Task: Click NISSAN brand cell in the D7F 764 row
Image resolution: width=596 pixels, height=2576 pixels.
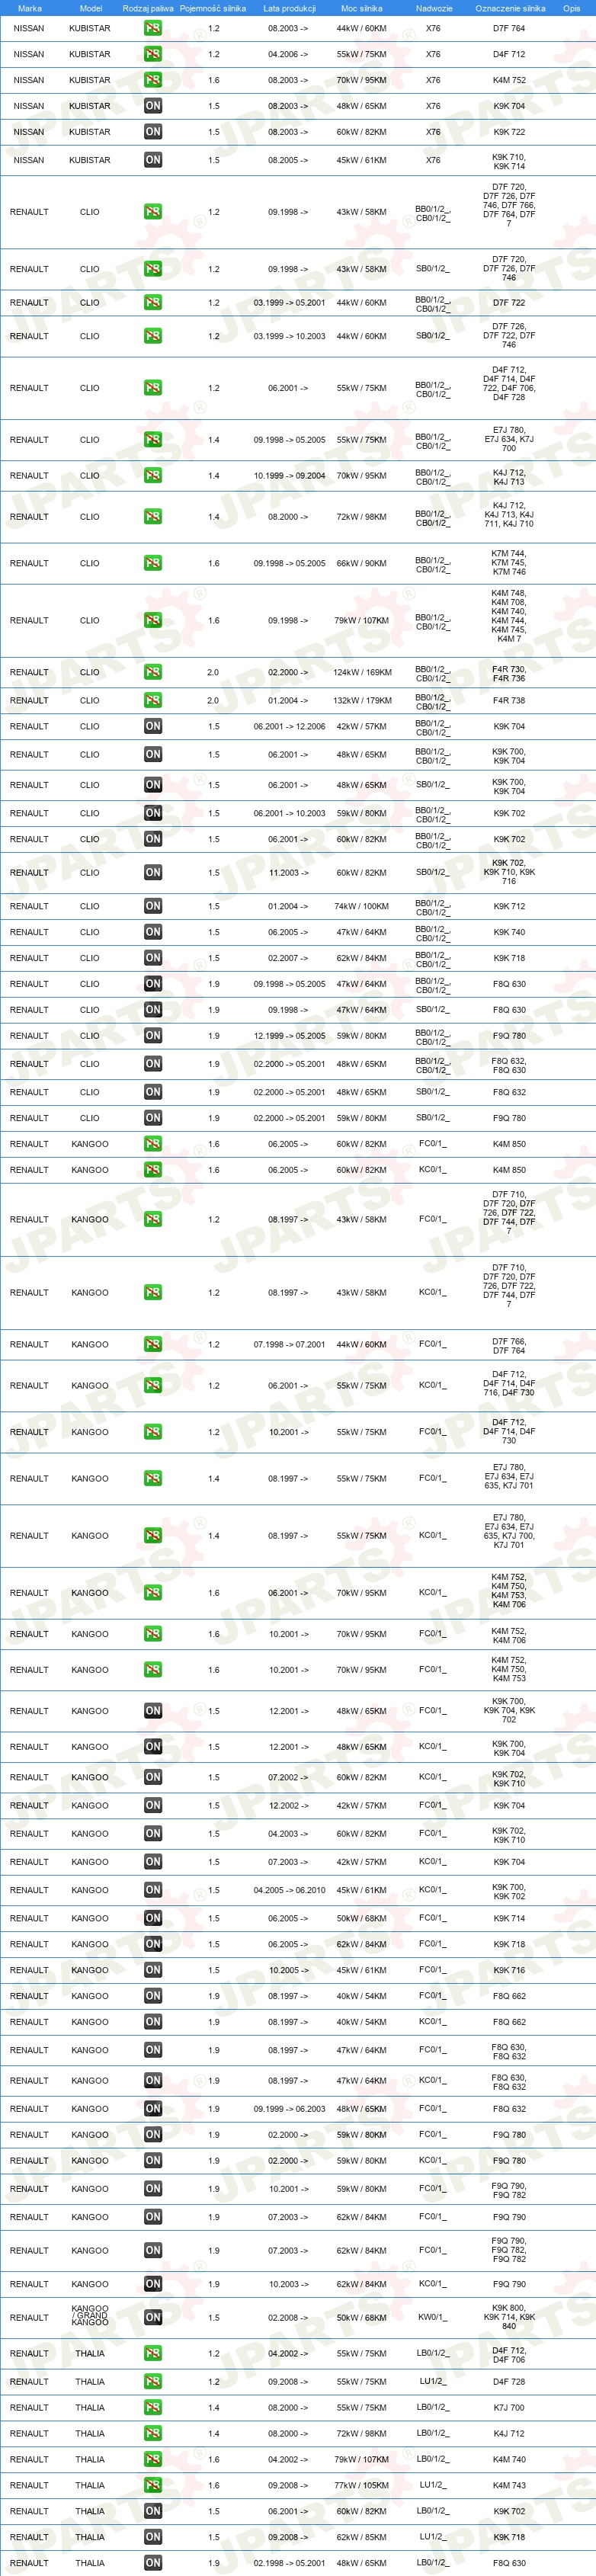Action: [29, 29]
